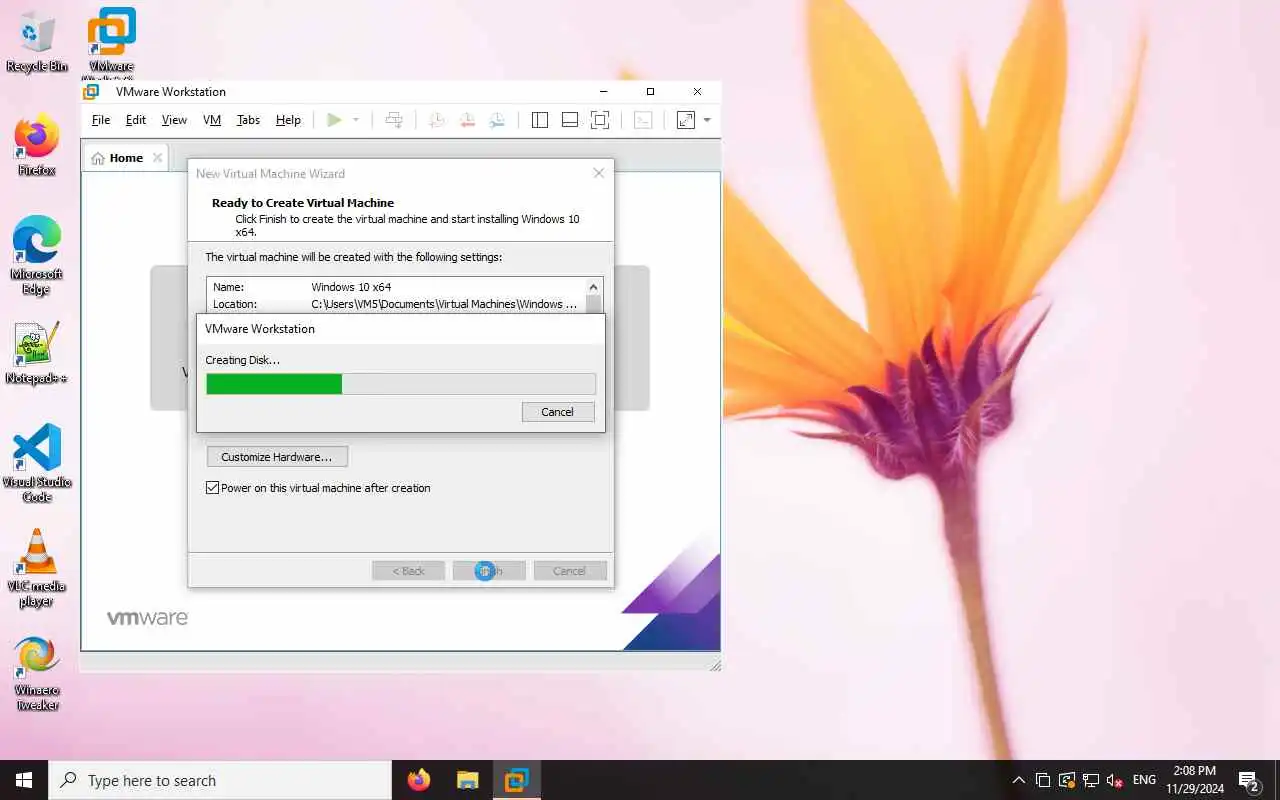The width and height of the screenshot is (1280, 800).
Task: Toggle the thumbnail bar panel icon
Action: point(570,120)
